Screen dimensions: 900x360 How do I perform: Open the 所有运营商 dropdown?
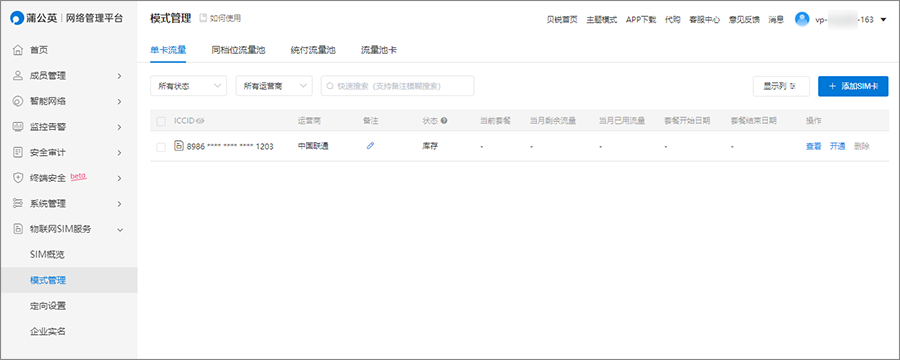(x=274, y=86)
